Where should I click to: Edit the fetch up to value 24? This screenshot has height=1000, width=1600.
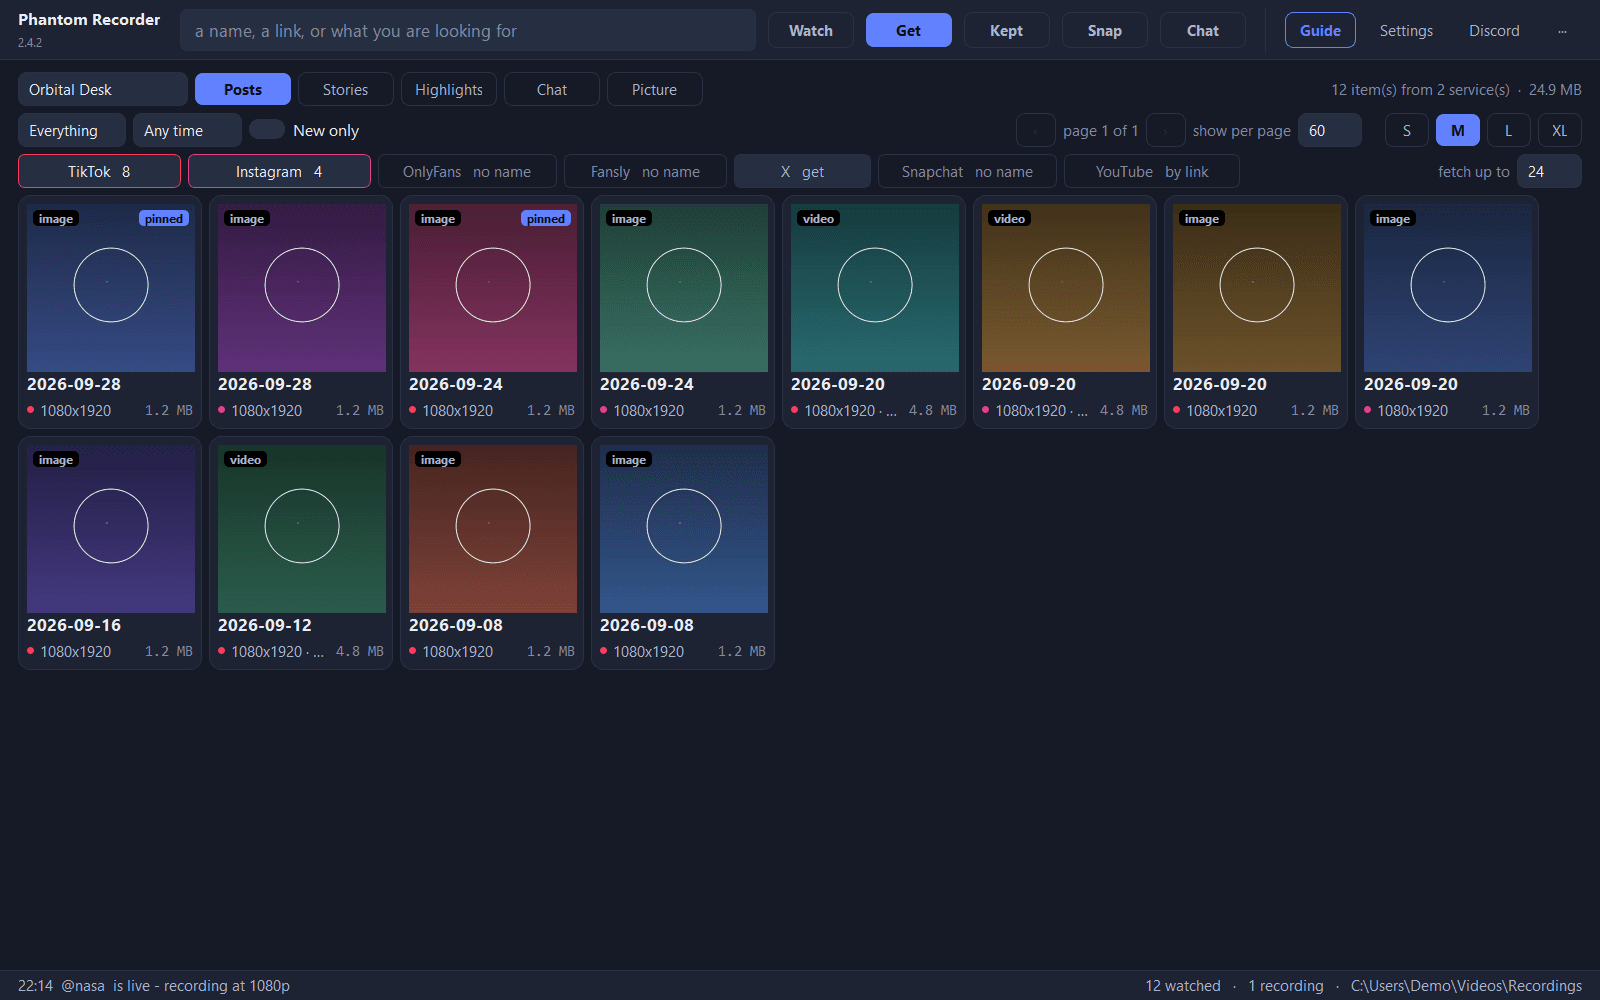point(1549,171)
